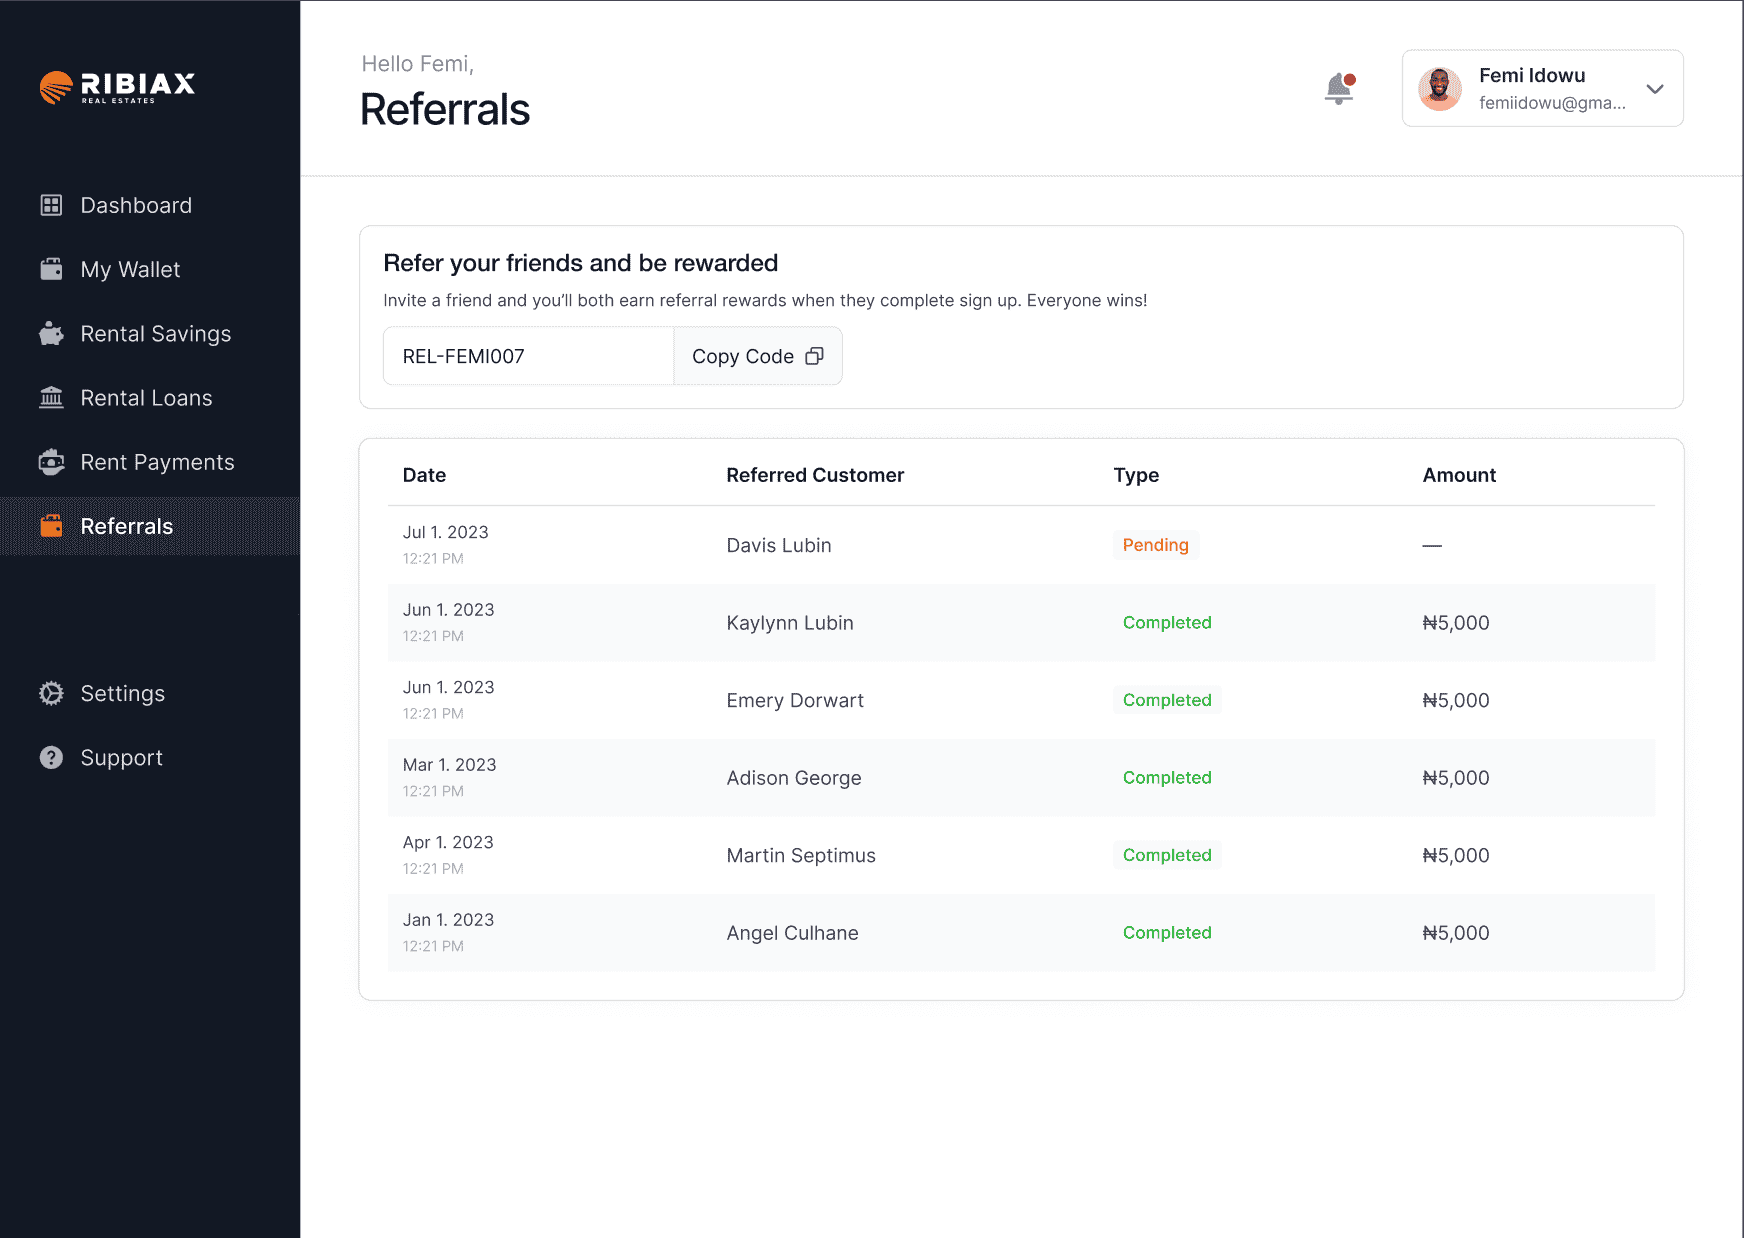Select the Adison George customer name
The image size is (1744, 1238).
click(794, 778)
